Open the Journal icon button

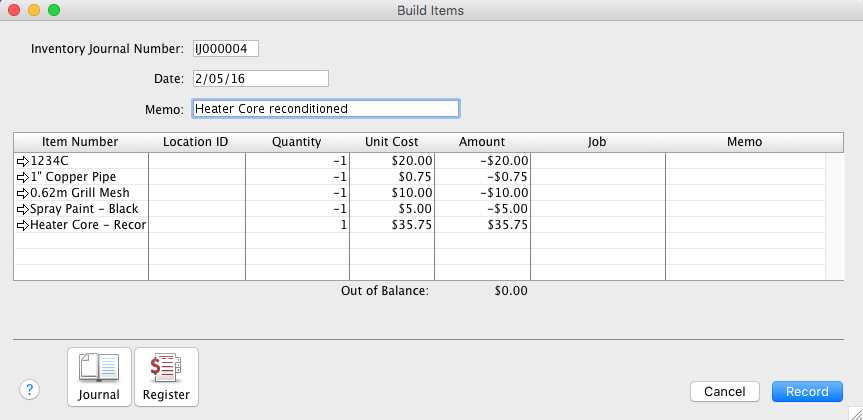click(x=99, y=376)
